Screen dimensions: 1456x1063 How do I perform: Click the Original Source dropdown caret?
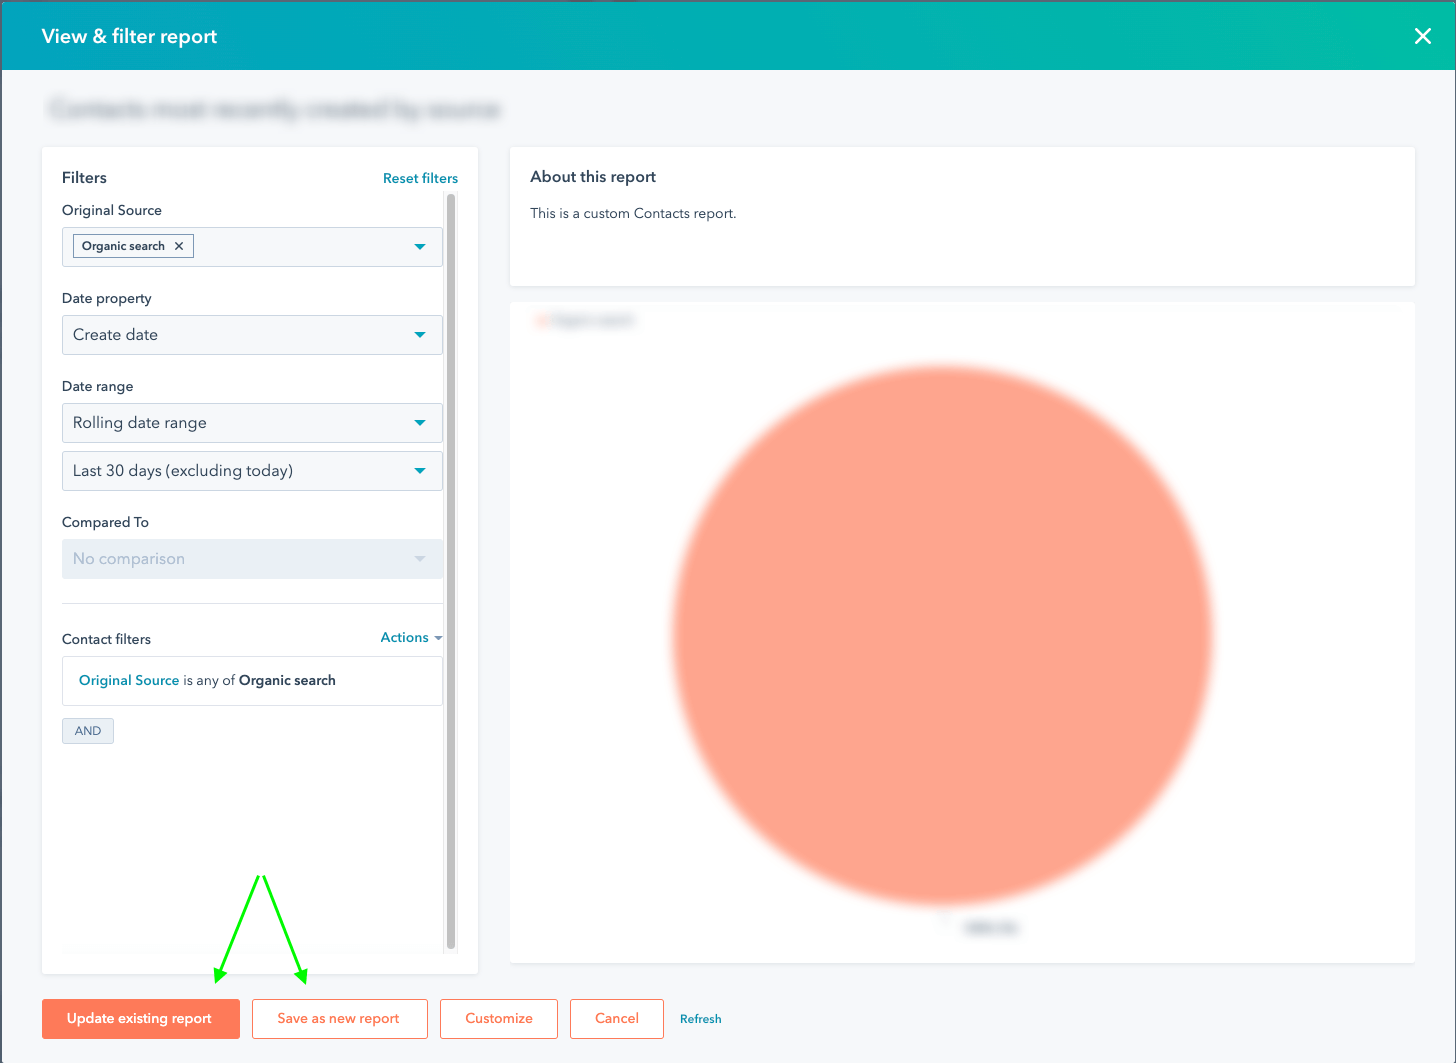tap(420, 246)
